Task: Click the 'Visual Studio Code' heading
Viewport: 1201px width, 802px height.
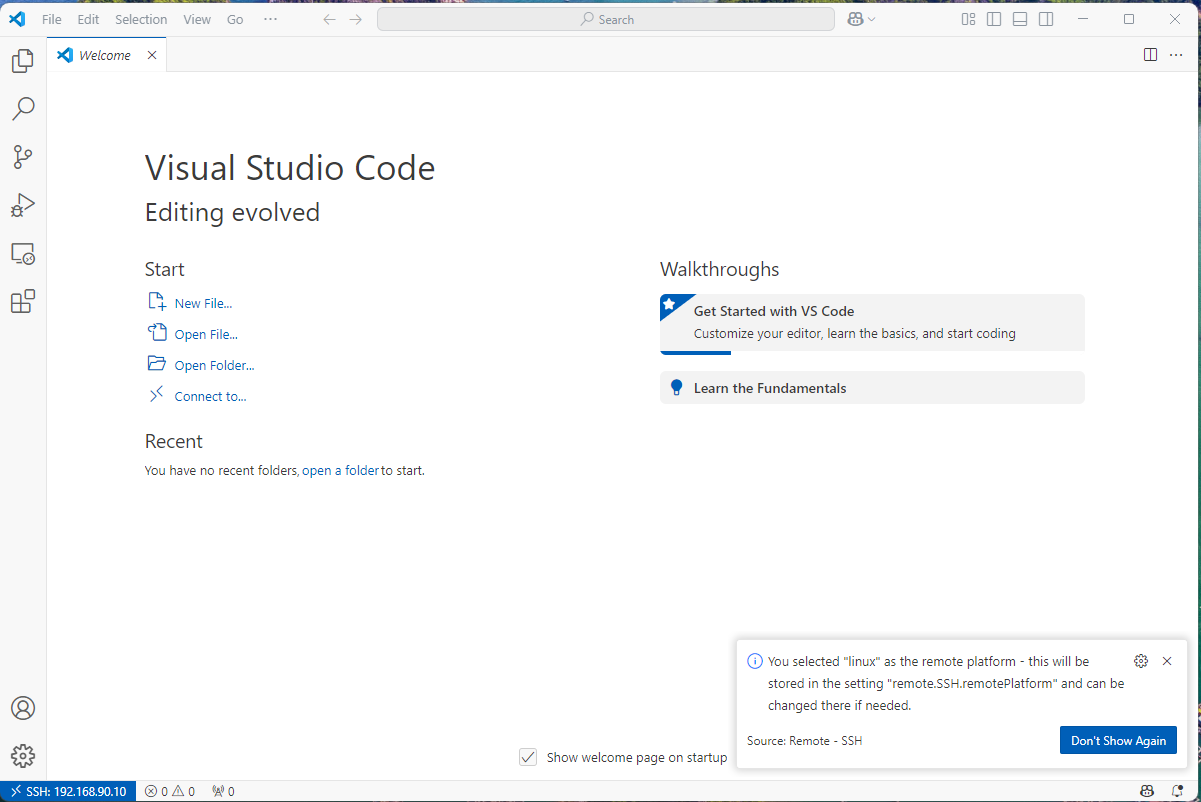Action: 290,168
